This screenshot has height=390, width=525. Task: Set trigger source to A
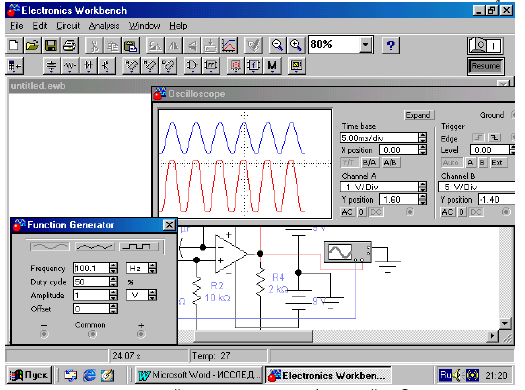coord(470,163)
